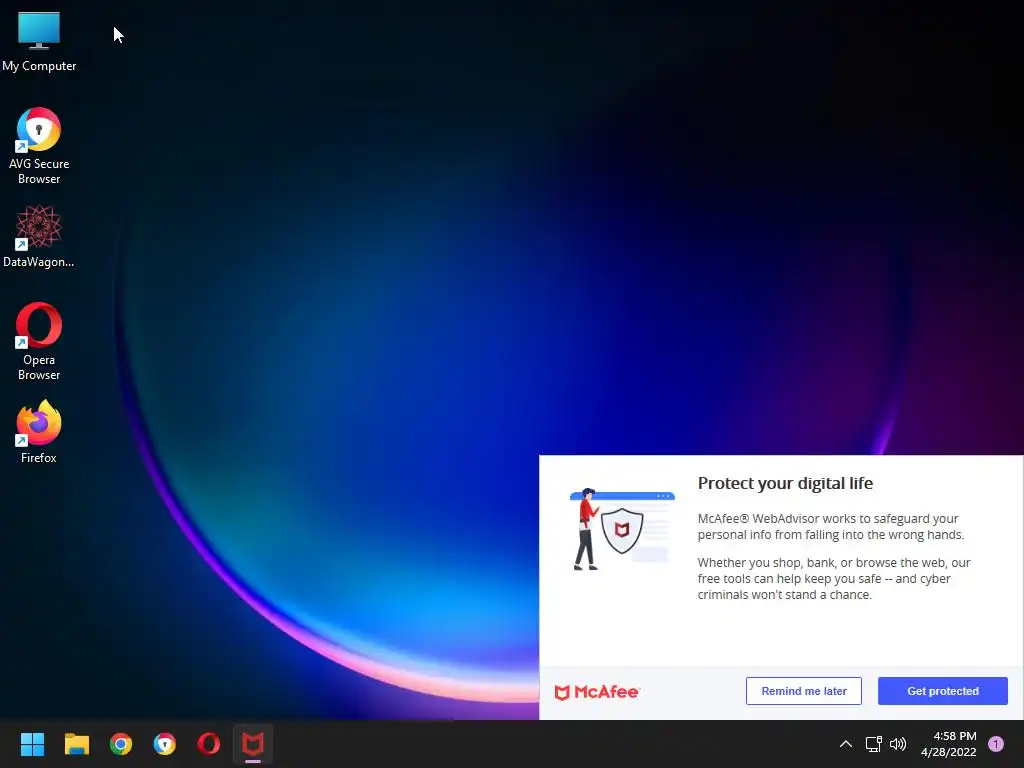The height and width of the screenshot is (768, 1024).
Task: Click the shield illustration in the McAfee popup
Action: 622,530
